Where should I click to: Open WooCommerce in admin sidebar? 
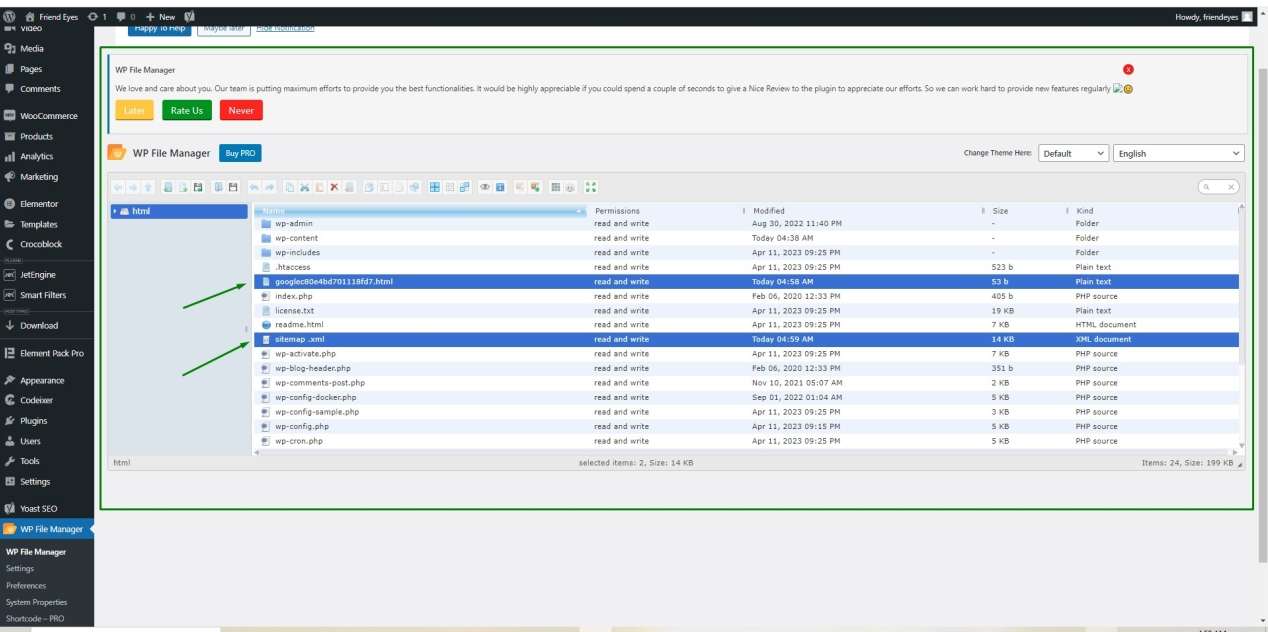point(47,116)
